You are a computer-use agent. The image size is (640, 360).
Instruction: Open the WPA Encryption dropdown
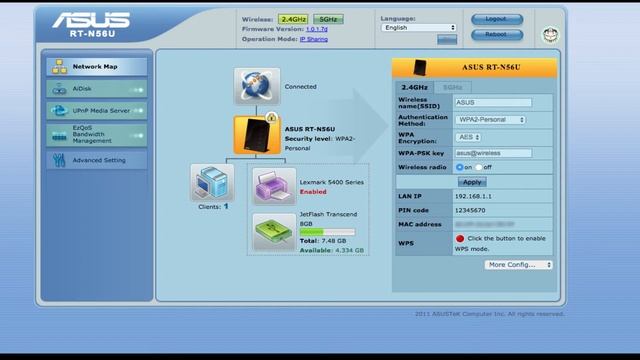point(468,137)
